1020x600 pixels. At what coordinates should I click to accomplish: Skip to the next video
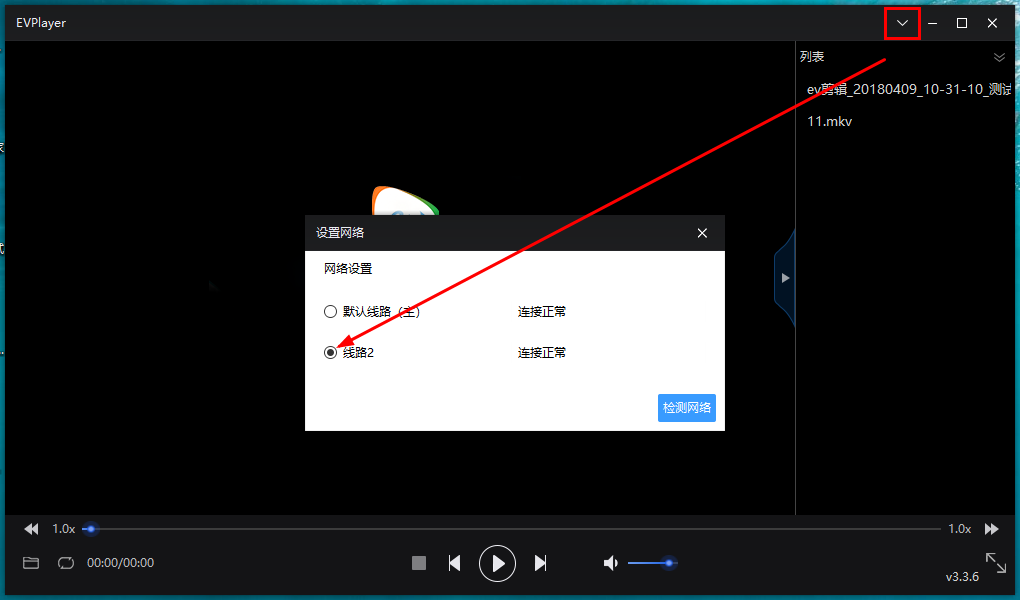540,563
